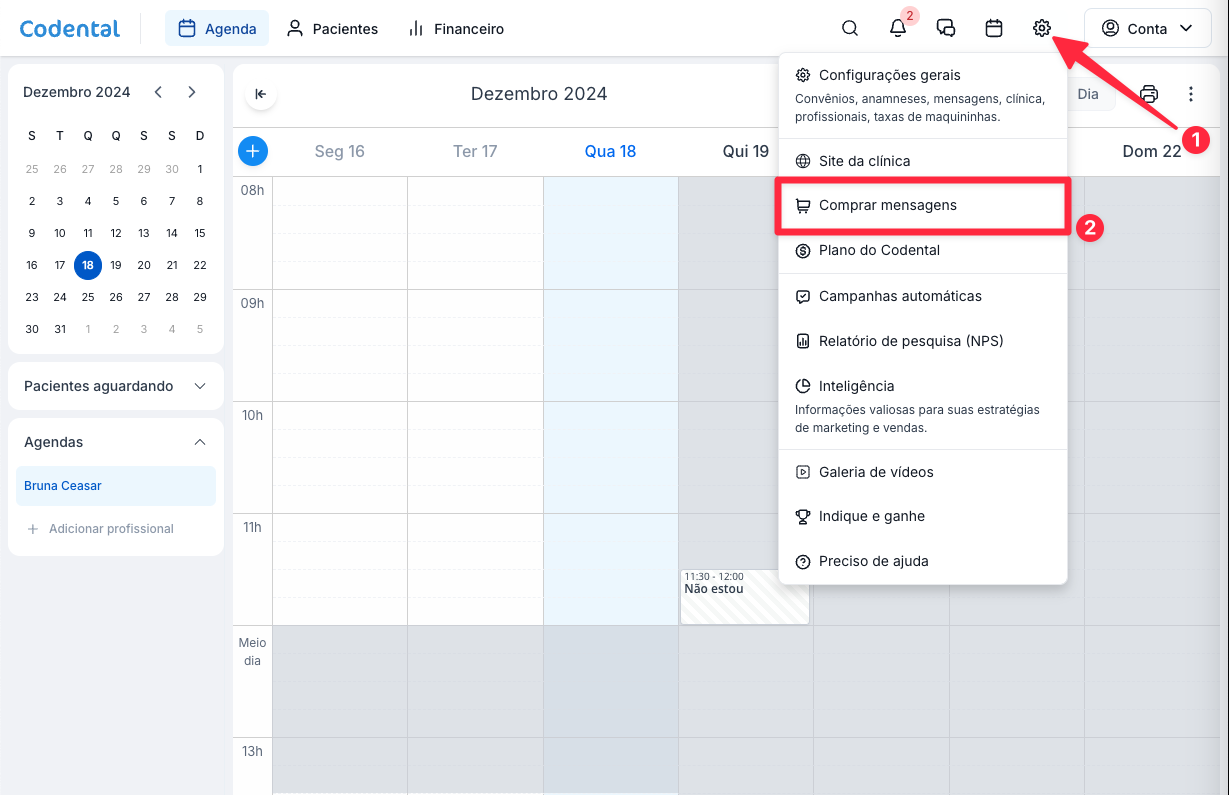
Task: Open the three-dot more options menu
Action: (x=1191, y=94)
